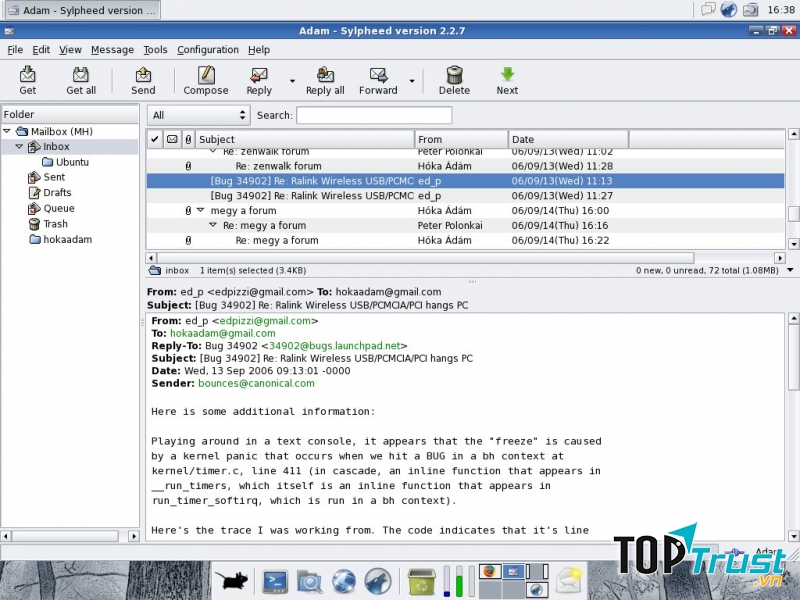
Task: Sort messages by the mark checkmark column
Action: tap(155, 139)
